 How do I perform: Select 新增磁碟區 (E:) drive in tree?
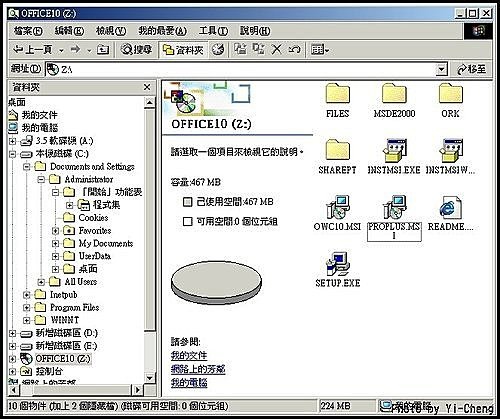pos(66,346)
